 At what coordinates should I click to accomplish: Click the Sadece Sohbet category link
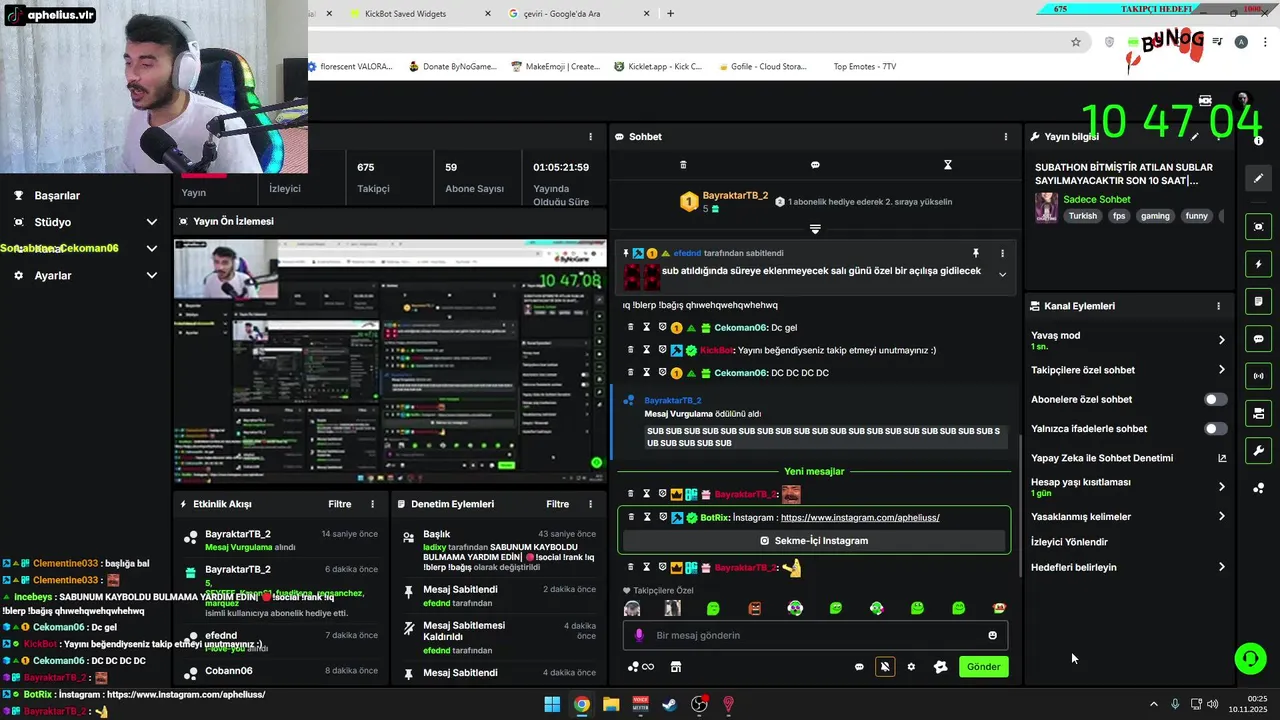(x=1096, y=200)
